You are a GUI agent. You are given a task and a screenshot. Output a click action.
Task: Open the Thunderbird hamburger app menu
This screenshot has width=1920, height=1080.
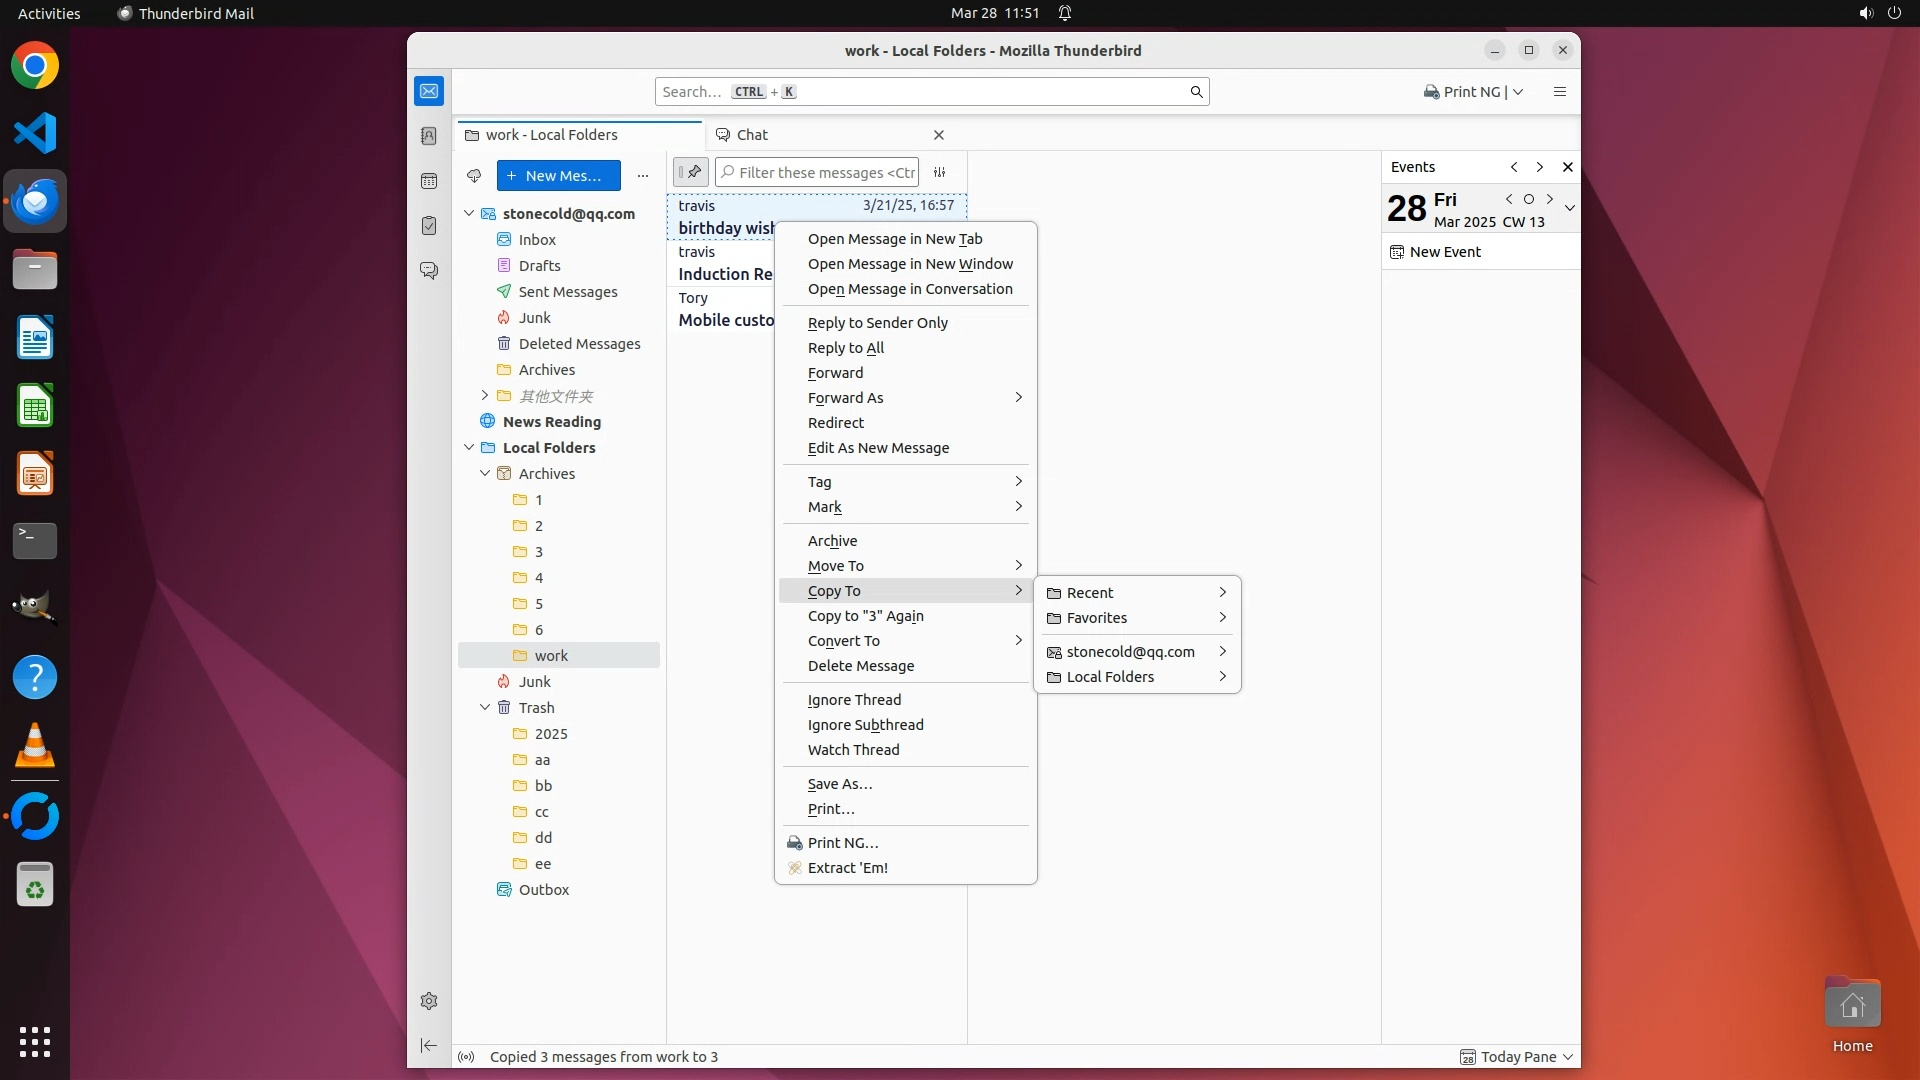coord(1559,92)
